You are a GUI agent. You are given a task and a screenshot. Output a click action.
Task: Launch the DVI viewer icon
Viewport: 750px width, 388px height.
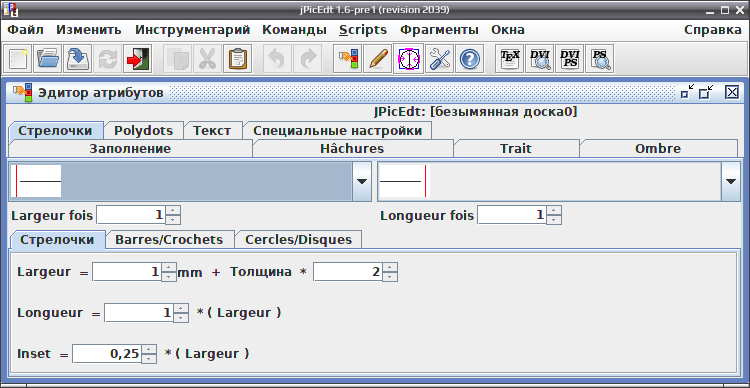540,59
